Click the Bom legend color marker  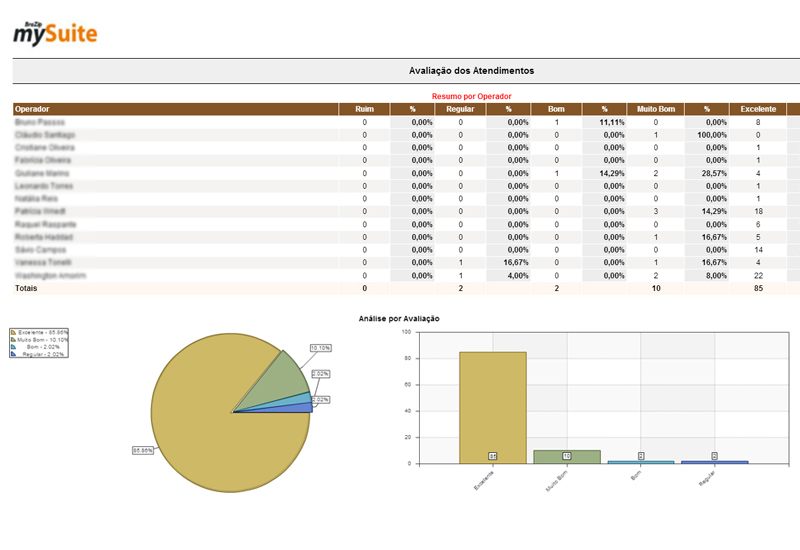click(x=13, y=346)
